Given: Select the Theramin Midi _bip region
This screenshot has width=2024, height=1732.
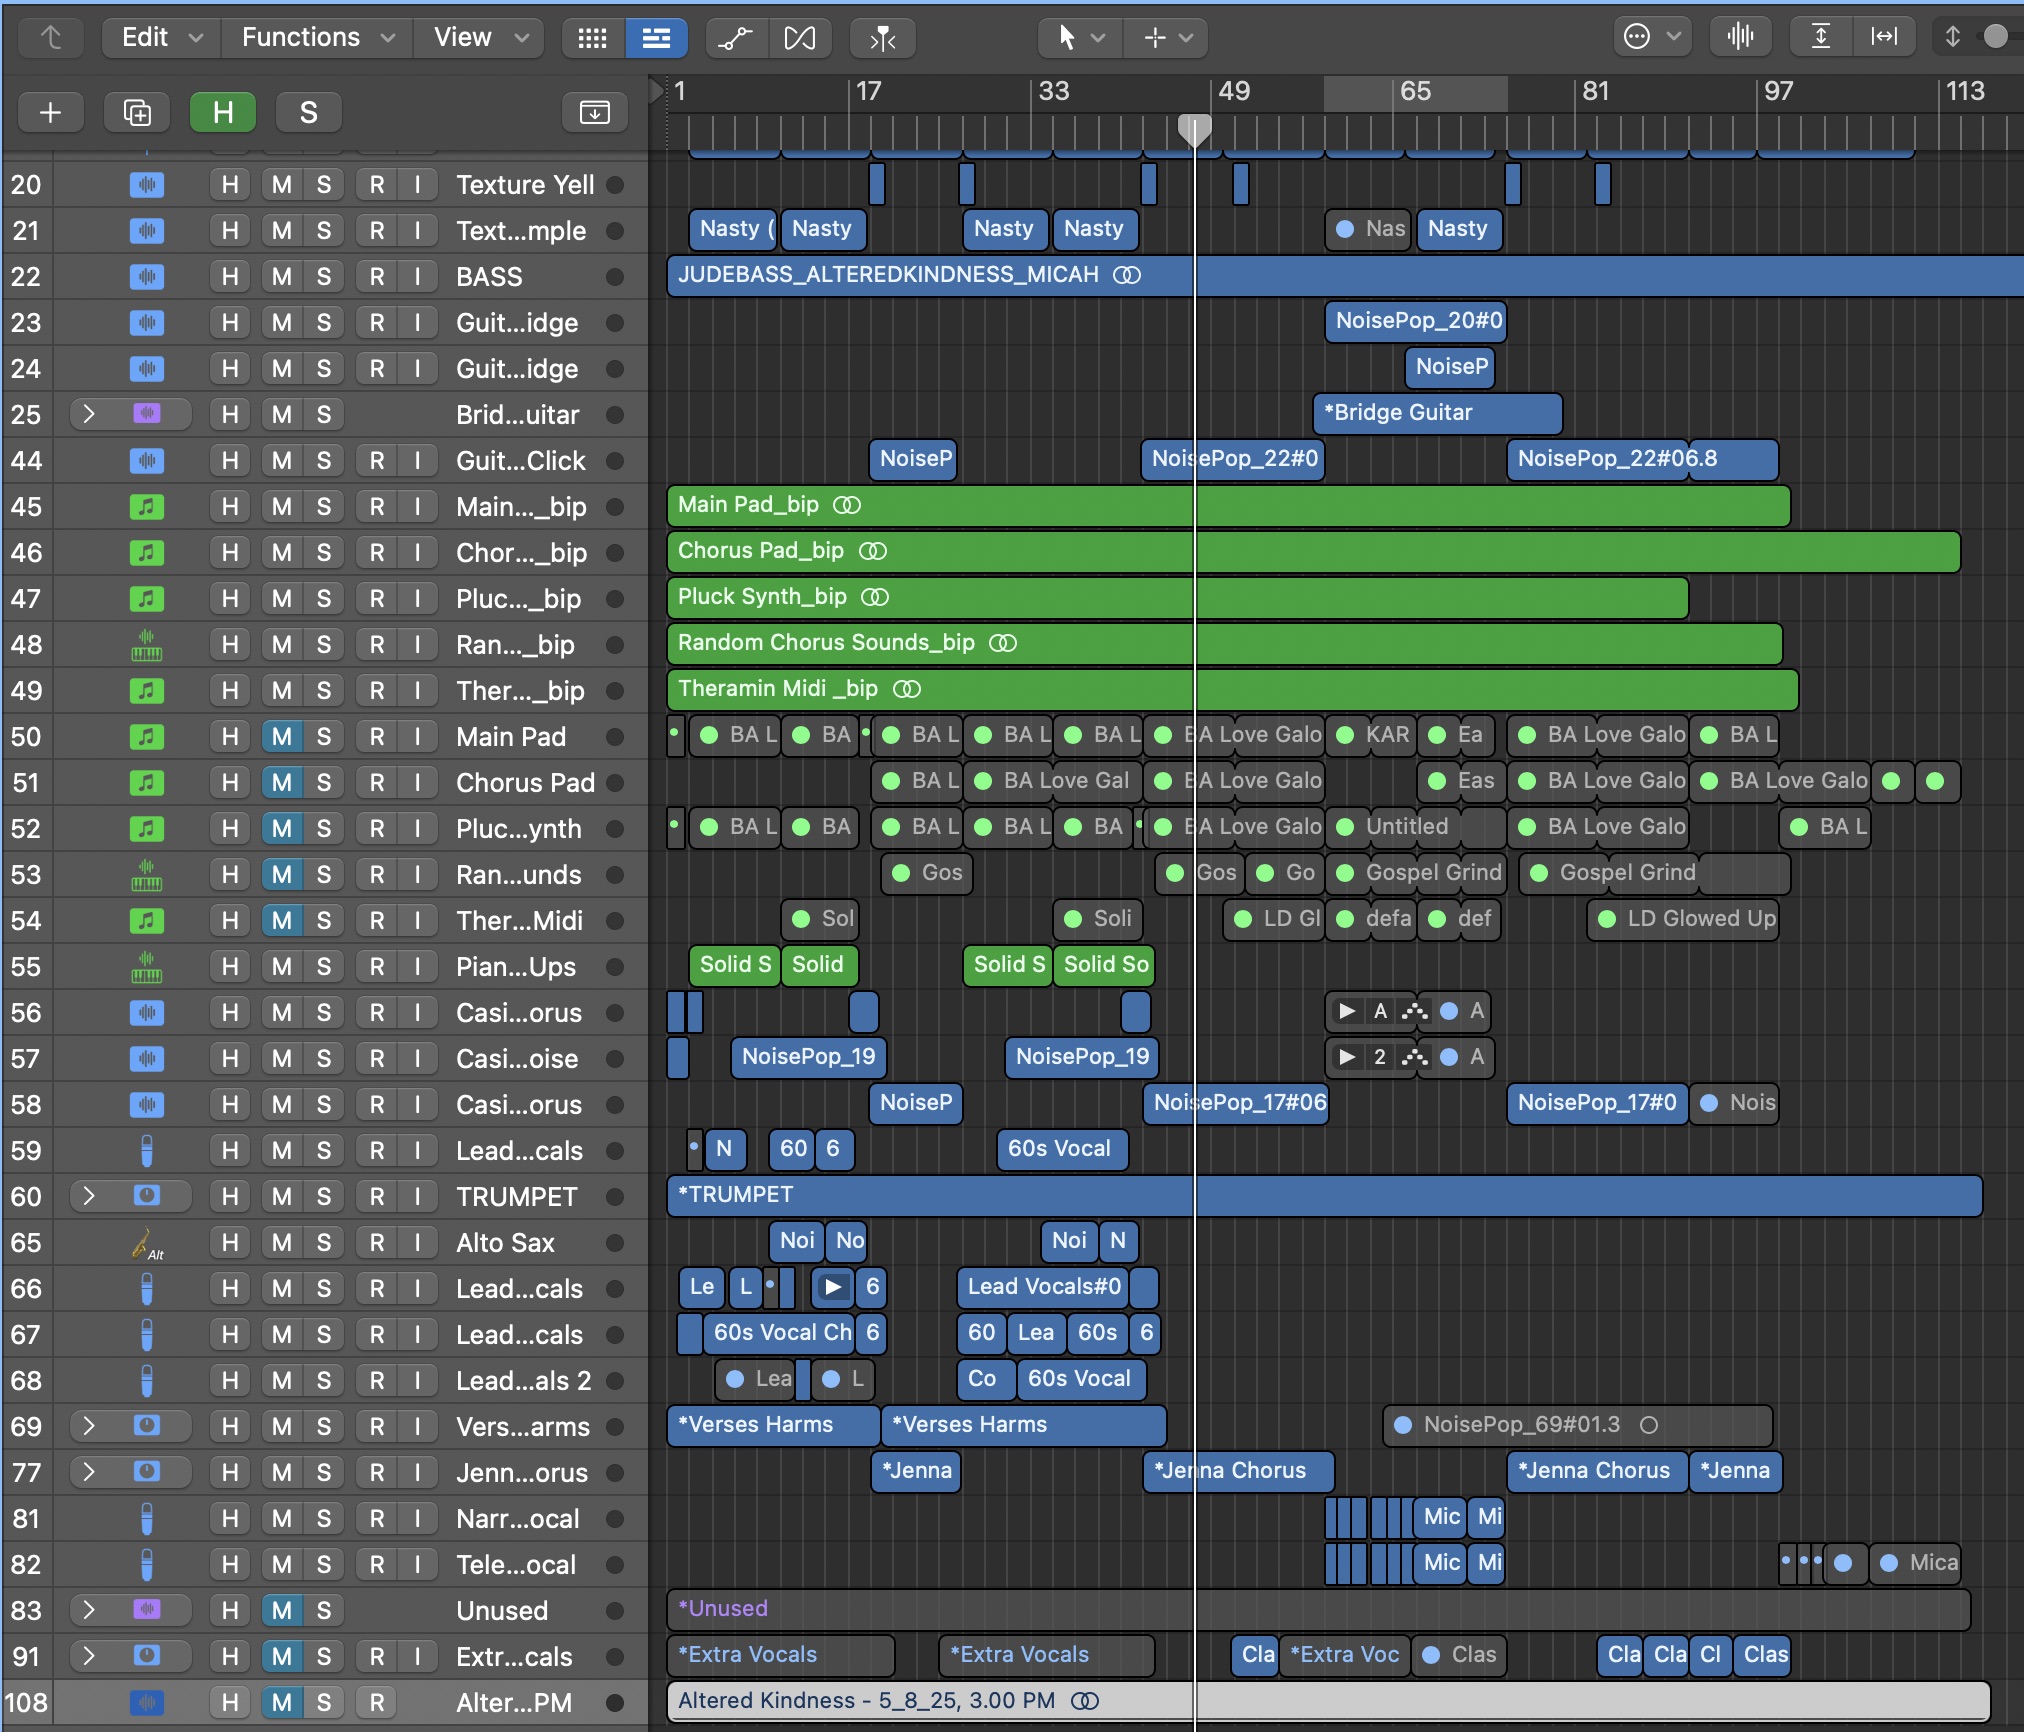Looking at the screenshot, I should point(1232,689).
